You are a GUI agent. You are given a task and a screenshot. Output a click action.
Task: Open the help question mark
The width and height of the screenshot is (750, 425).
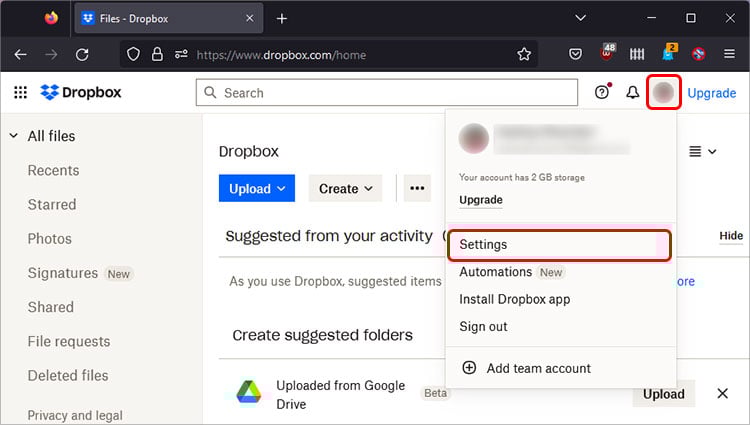602,92
